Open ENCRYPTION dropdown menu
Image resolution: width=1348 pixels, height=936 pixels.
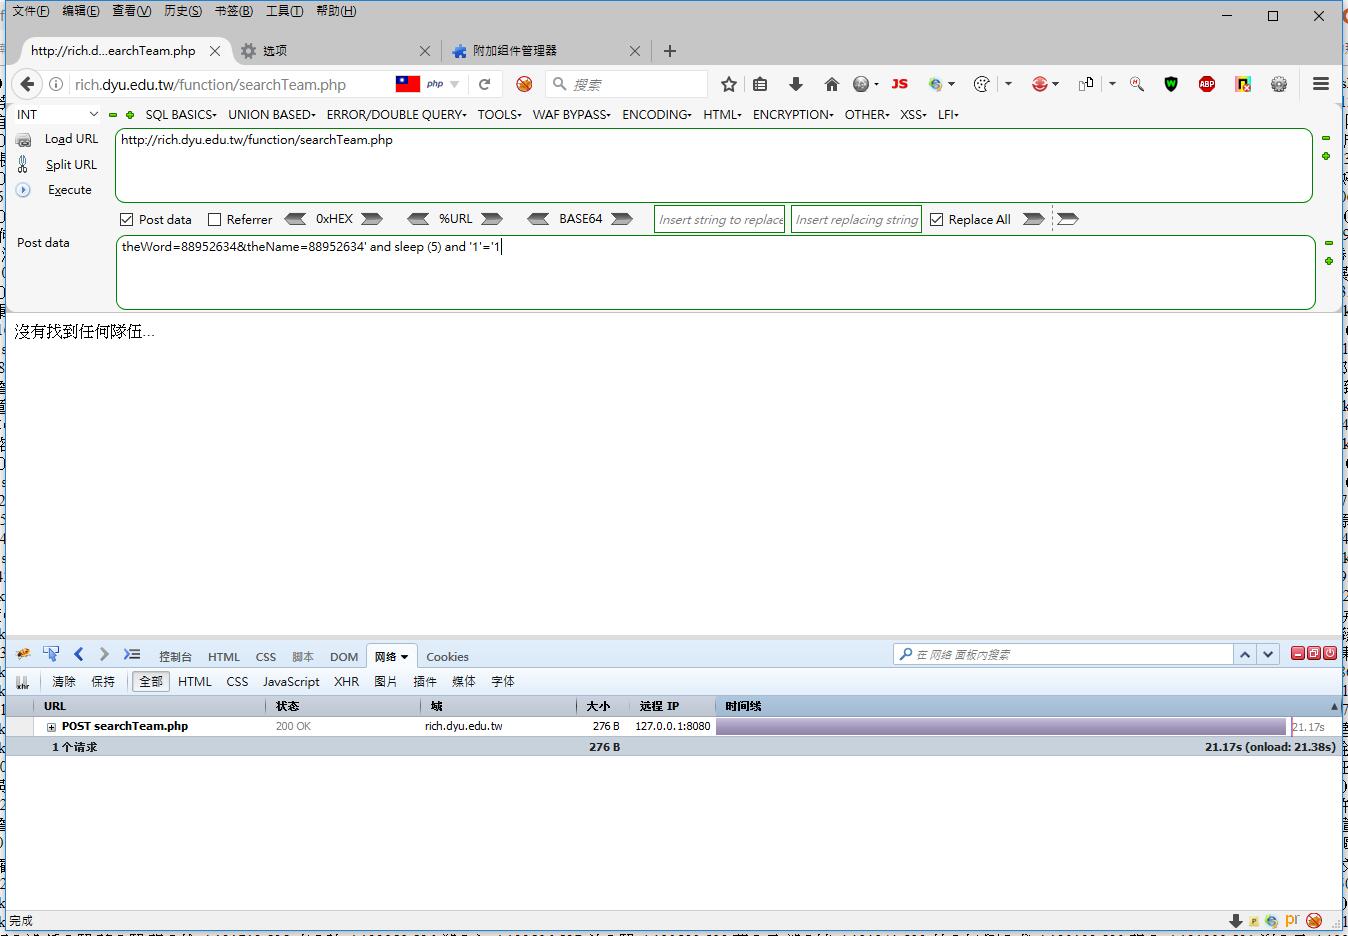[x=794, y=114]
